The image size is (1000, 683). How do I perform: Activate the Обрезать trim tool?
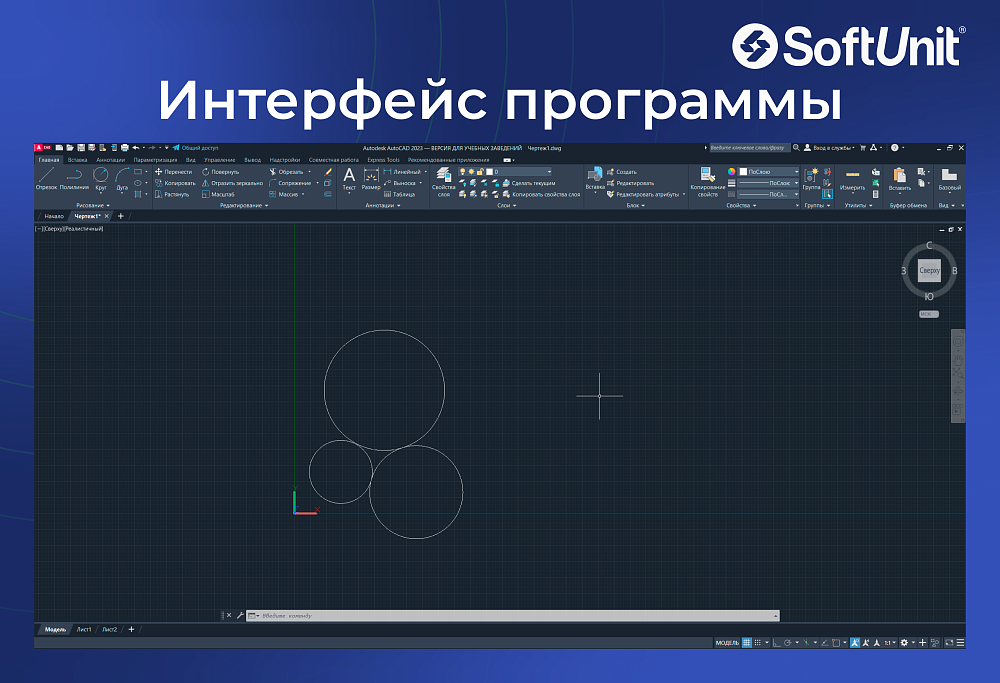[286, 172]
